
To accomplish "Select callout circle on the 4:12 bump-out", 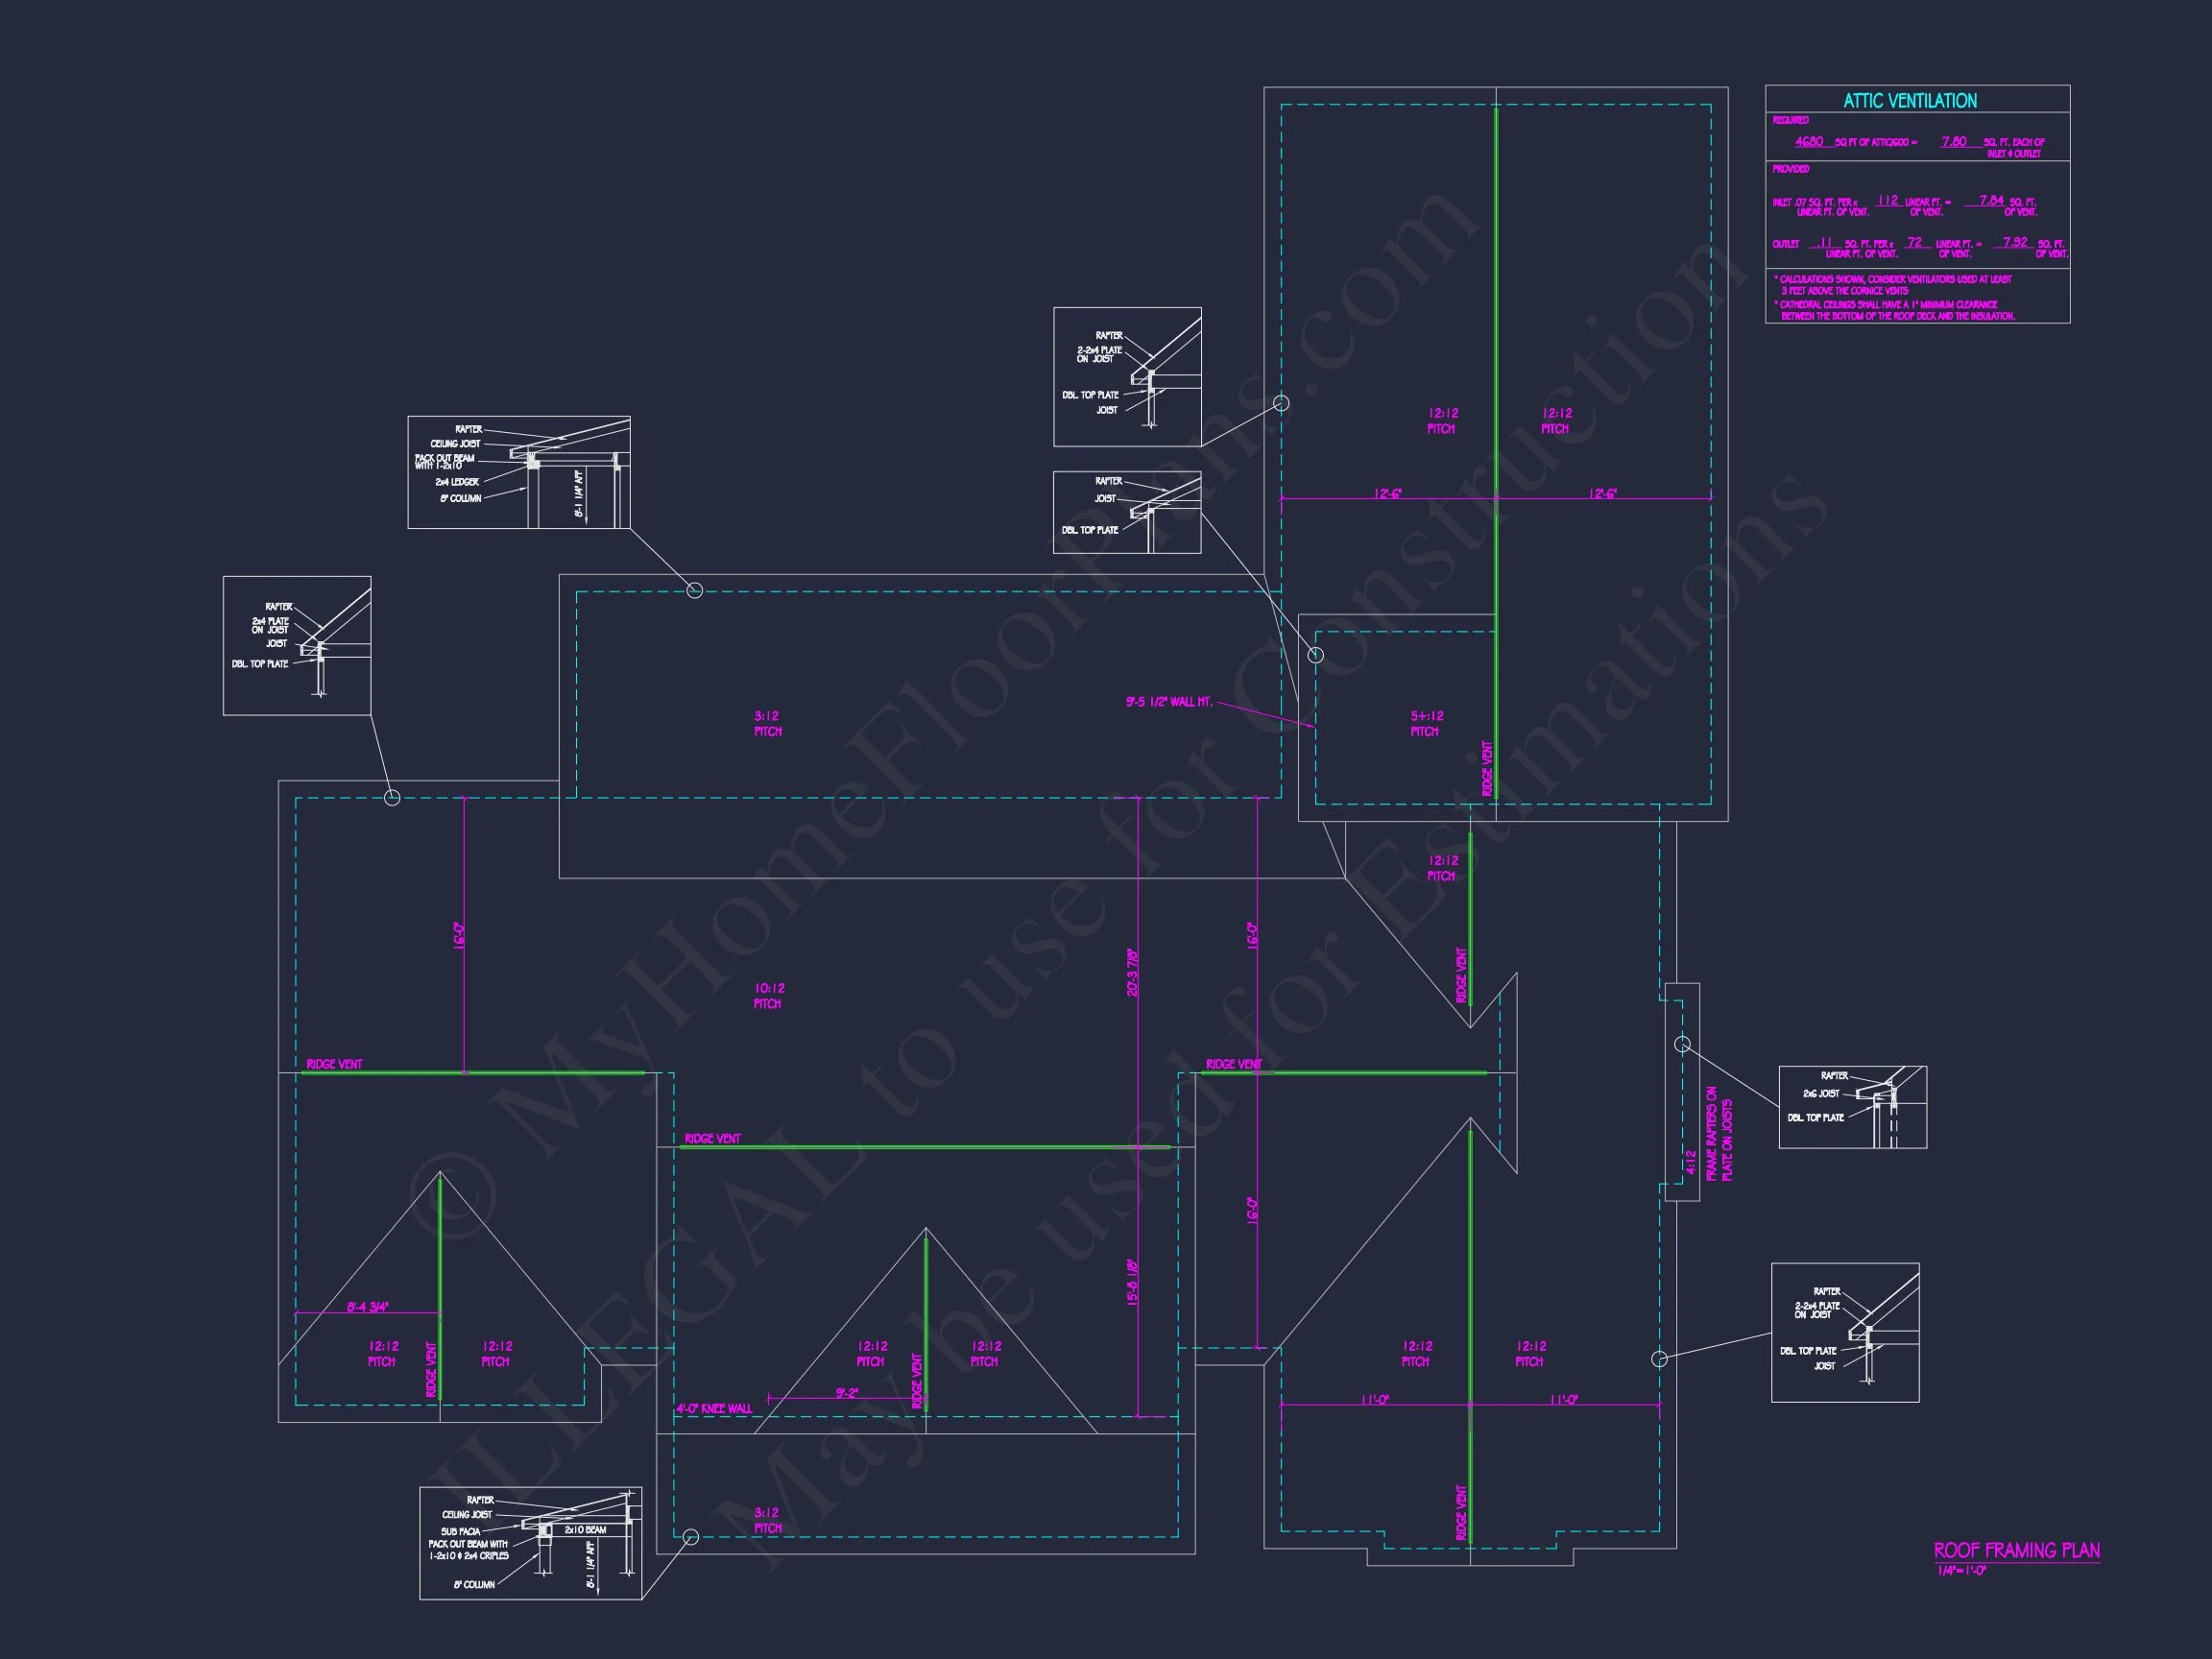I will pyautogui.click(x=1682, y=1045).
